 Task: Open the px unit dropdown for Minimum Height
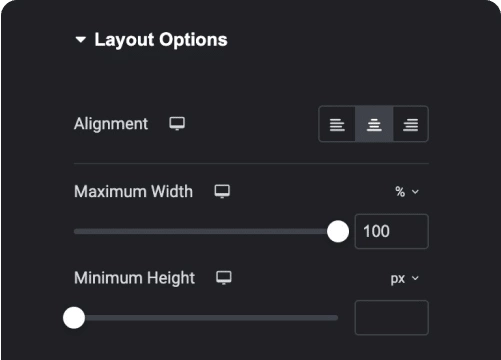pyautogui.click(x=404, y=278)
